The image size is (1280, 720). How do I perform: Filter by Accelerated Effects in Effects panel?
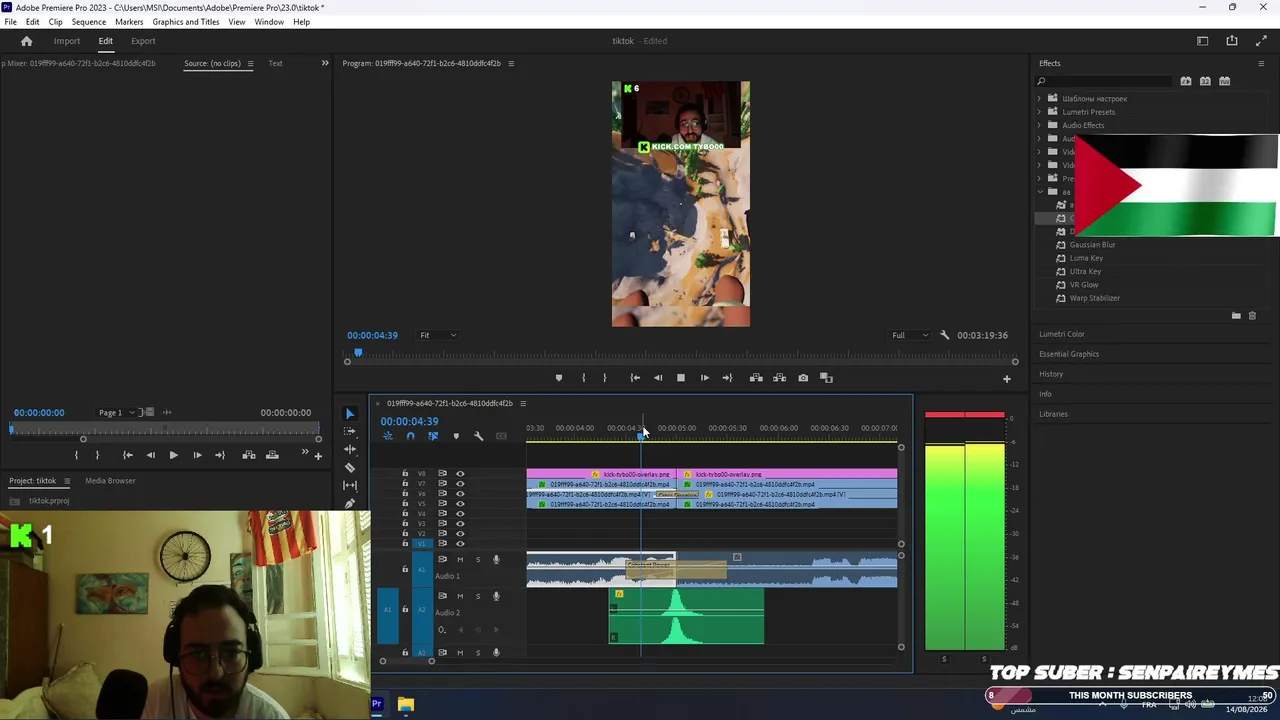[x=1186, y=81]
